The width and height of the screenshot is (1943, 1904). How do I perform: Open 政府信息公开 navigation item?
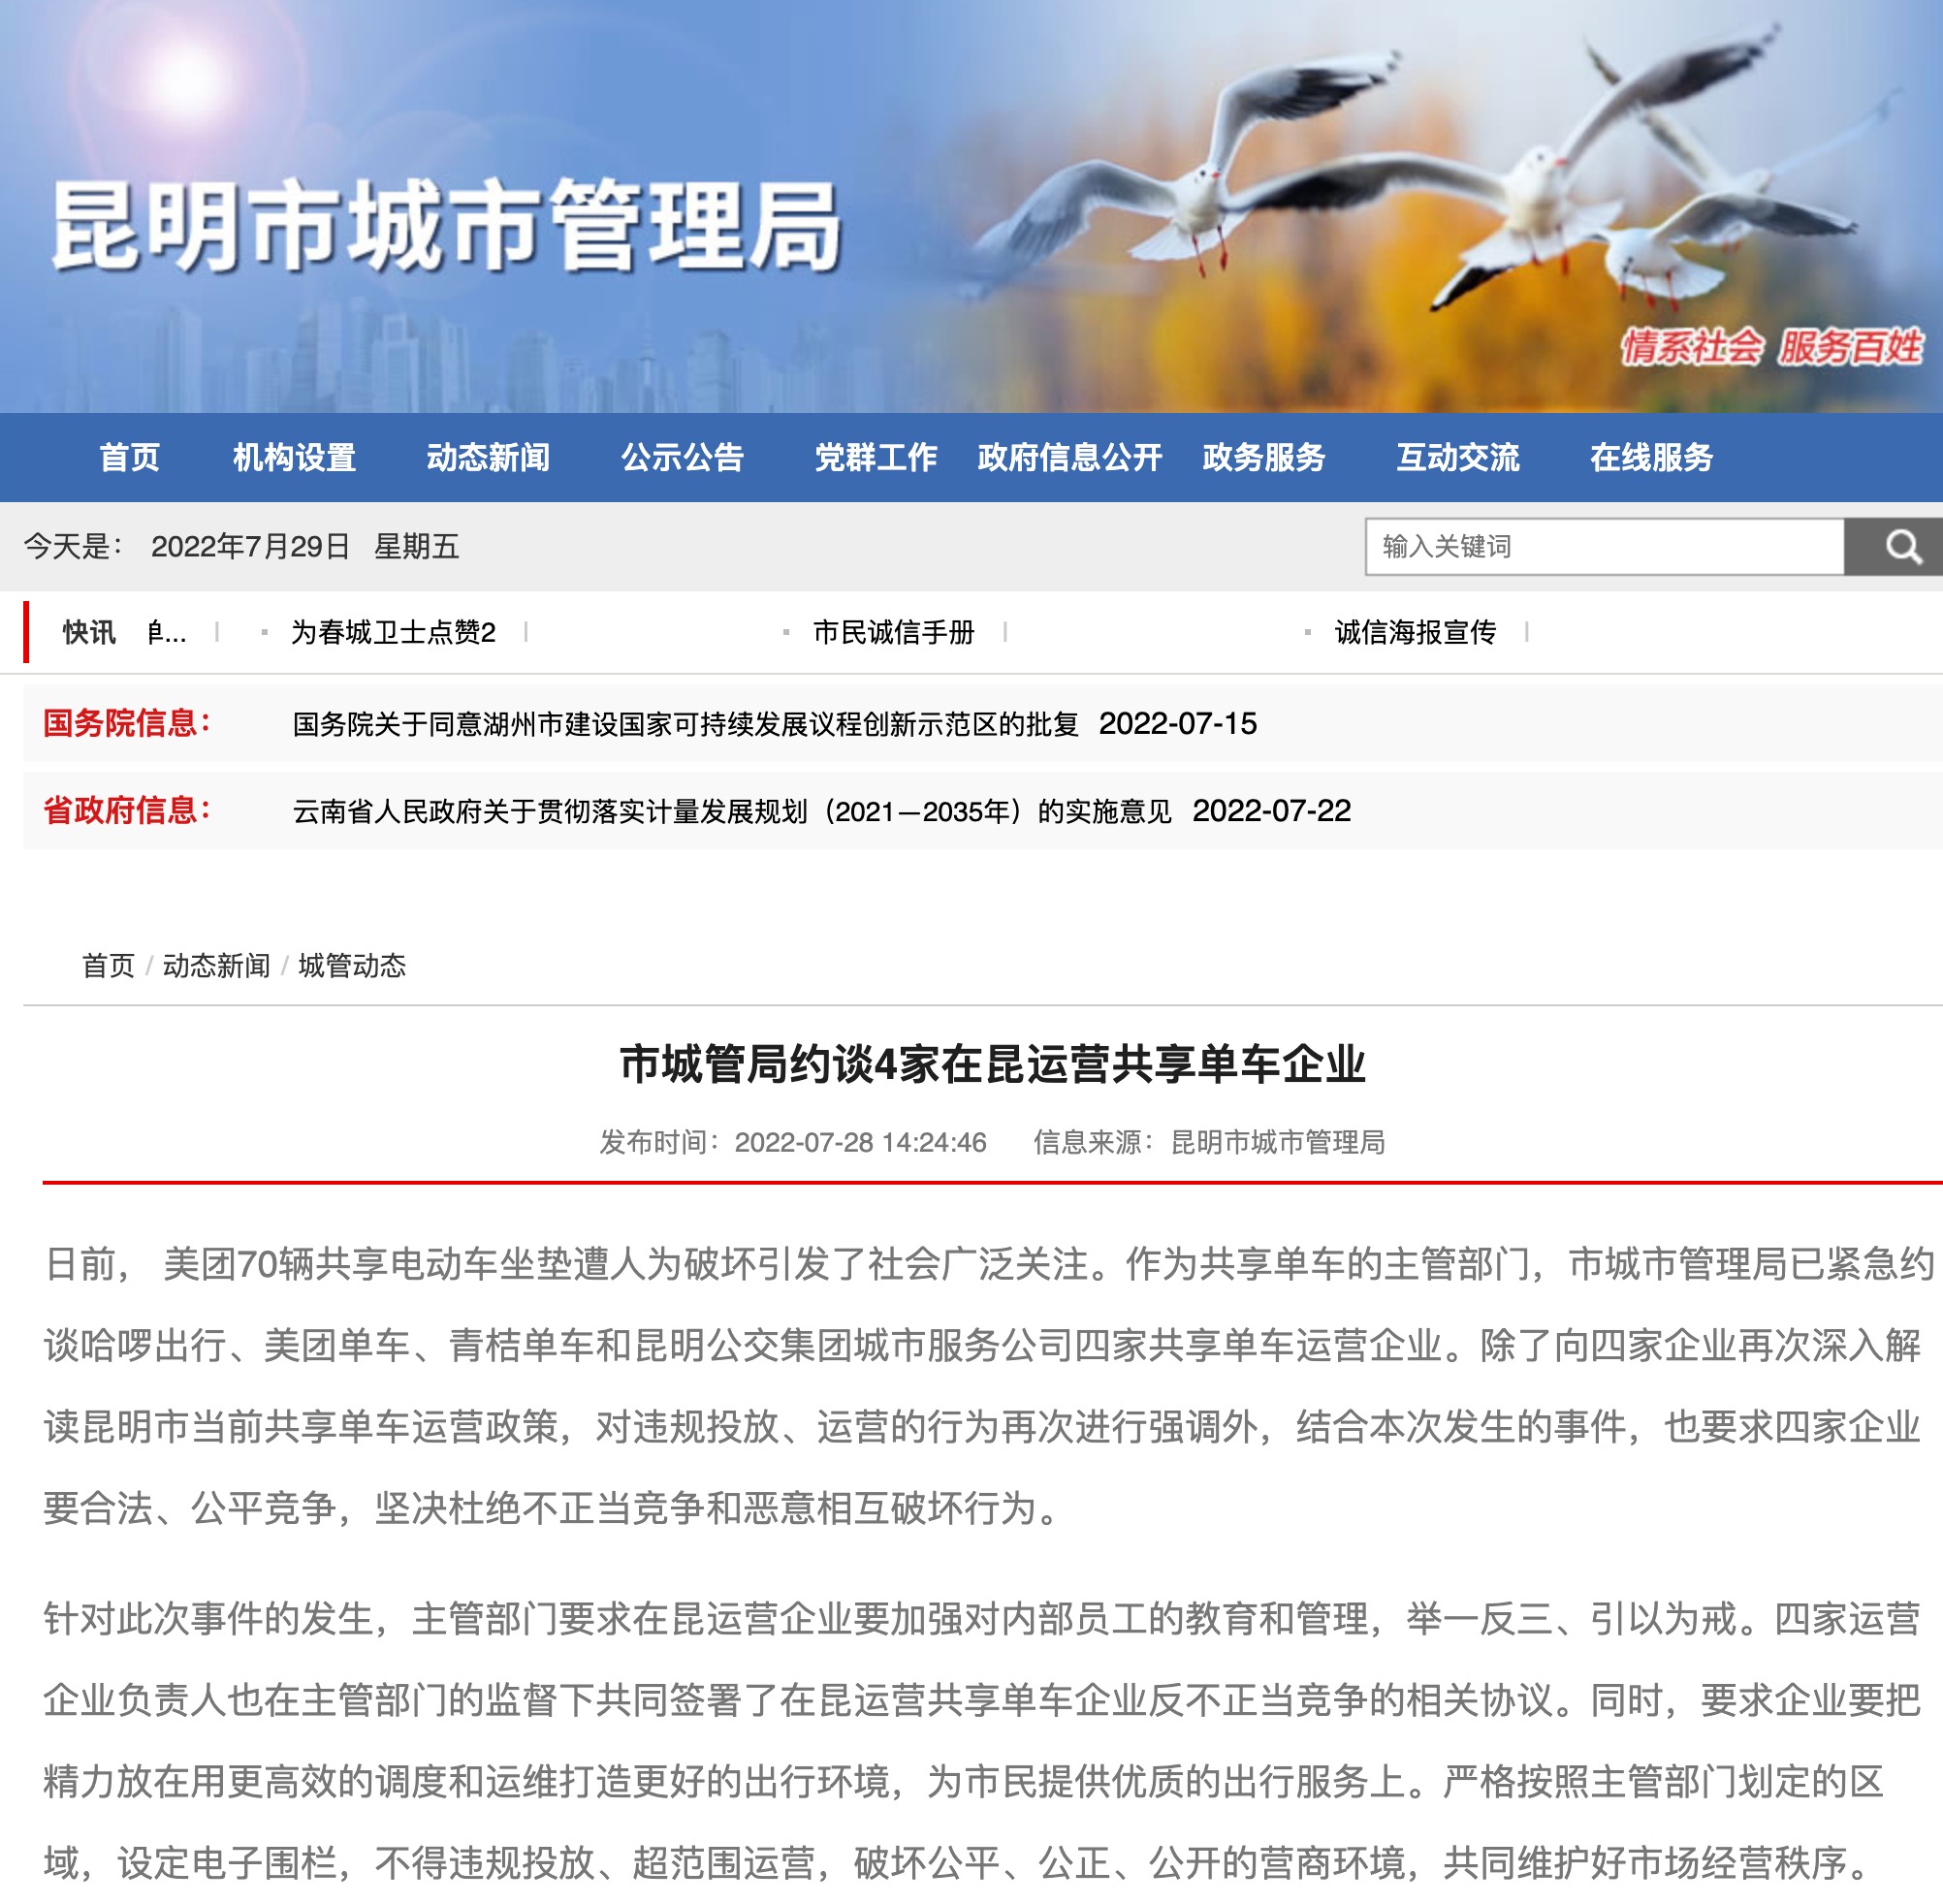pyautogui.click(x=1069, y=457)
